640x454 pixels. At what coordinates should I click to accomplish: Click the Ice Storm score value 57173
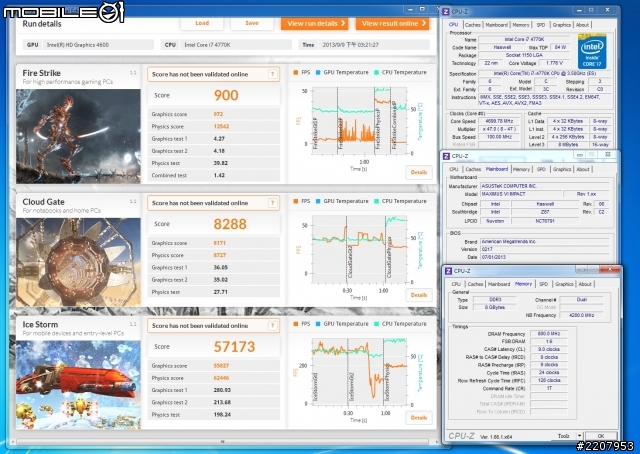click(x=234, y=347)
